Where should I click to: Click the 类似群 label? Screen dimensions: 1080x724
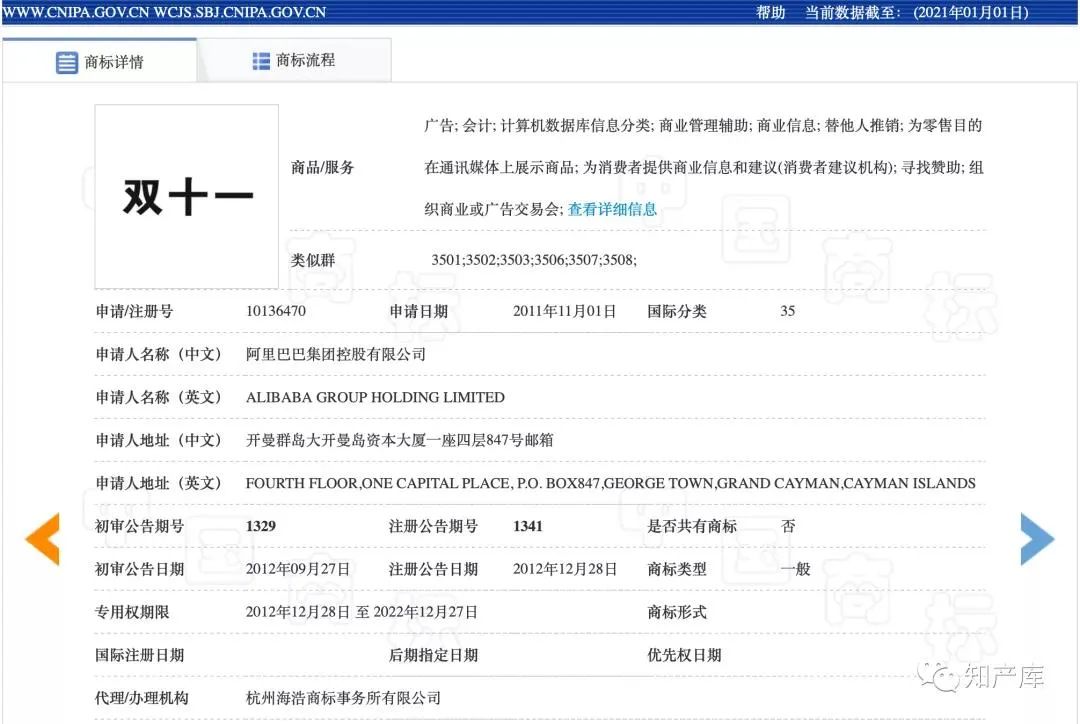coord(313,260)
